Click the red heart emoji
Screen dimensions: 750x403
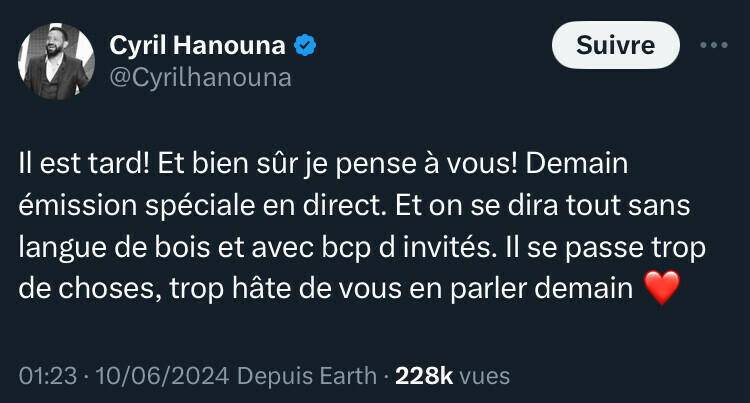pyautogui.click(x=662, y=288)
